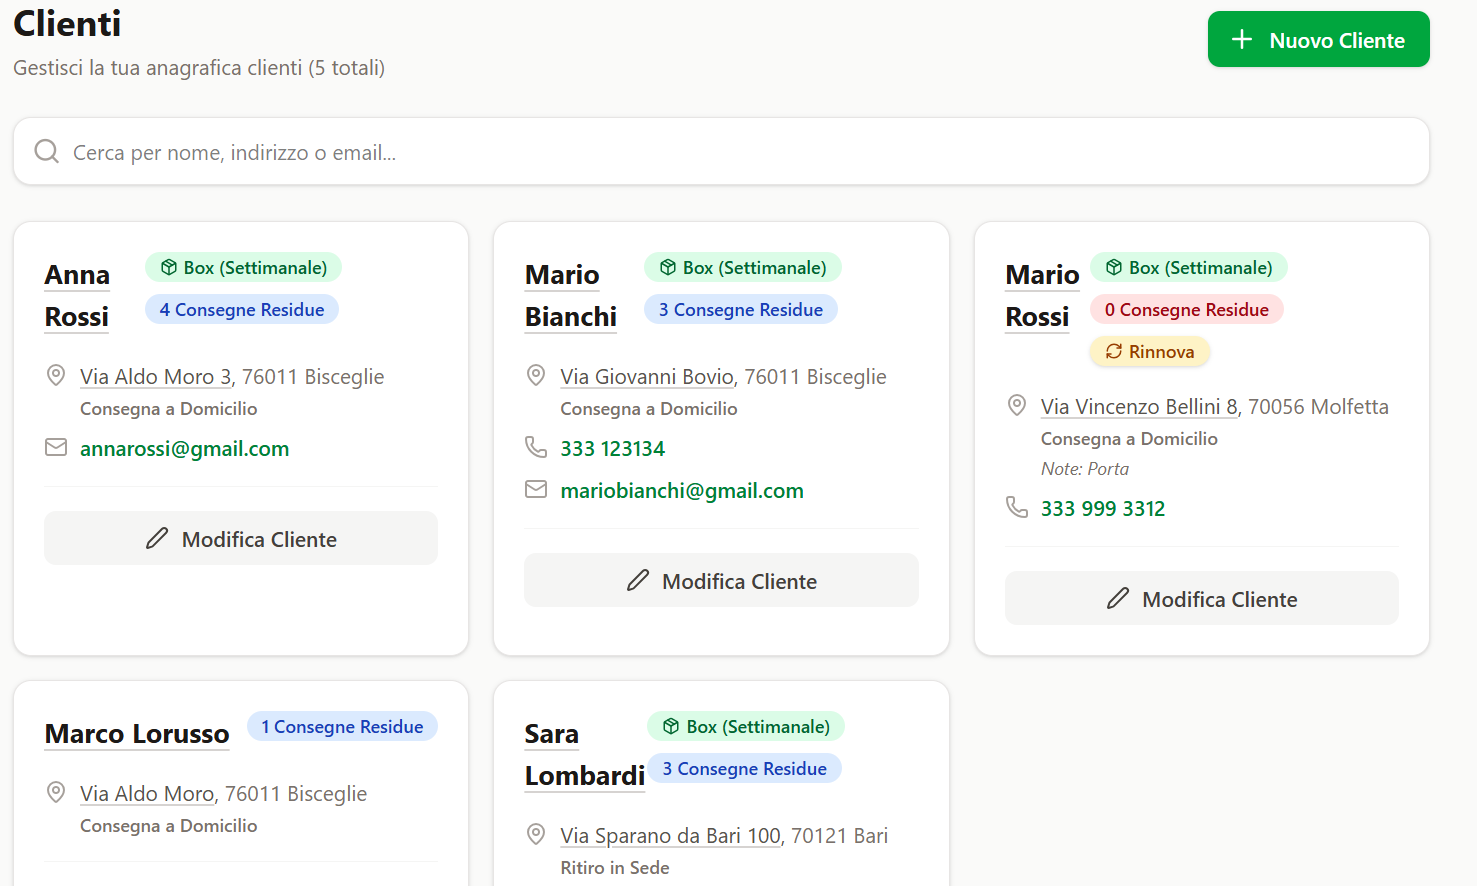The height and width of the screenshot is (886, 1477).
Task: Call the number 333 999 3312
Action: click(1102, 508)
